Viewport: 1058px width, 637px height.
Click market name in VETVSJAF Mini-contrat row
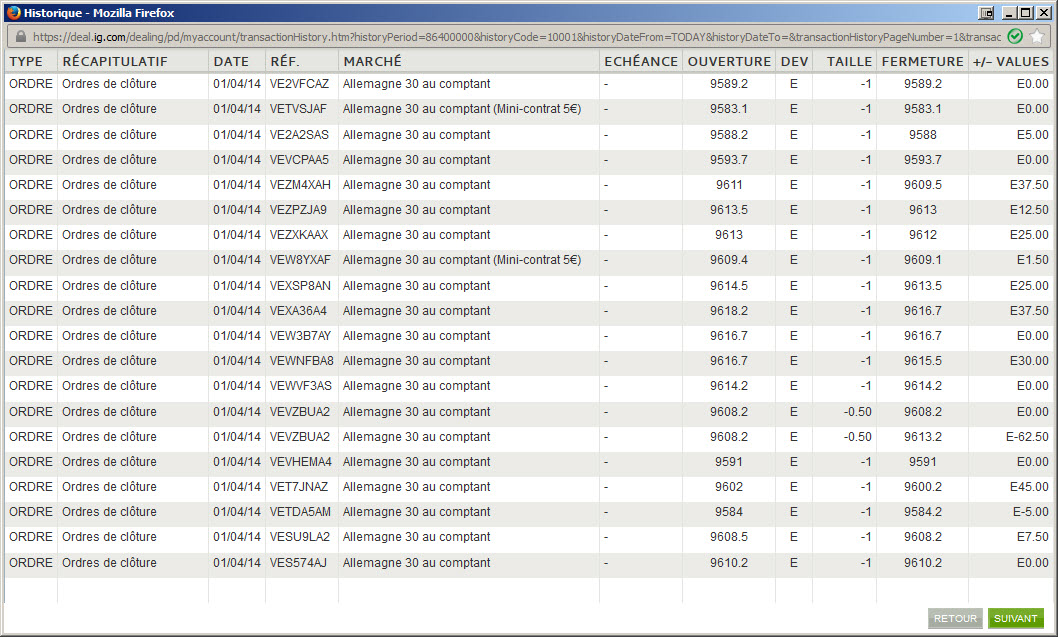pyautogui.click(x=462, y=109)
